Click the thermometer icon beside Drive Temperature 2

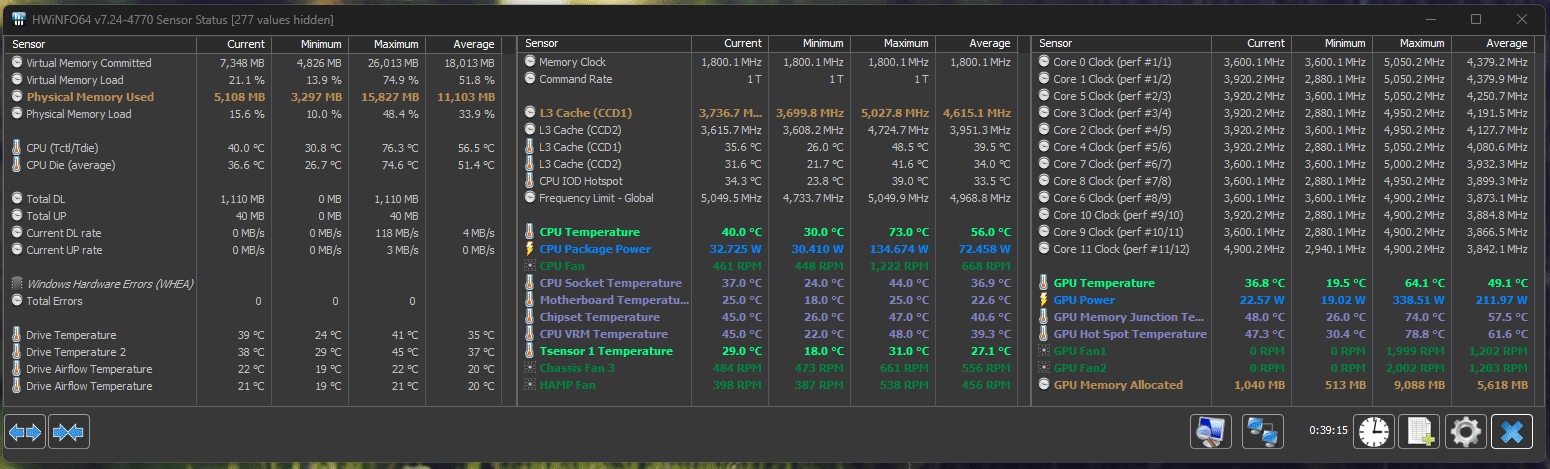(x=17, y=352)
